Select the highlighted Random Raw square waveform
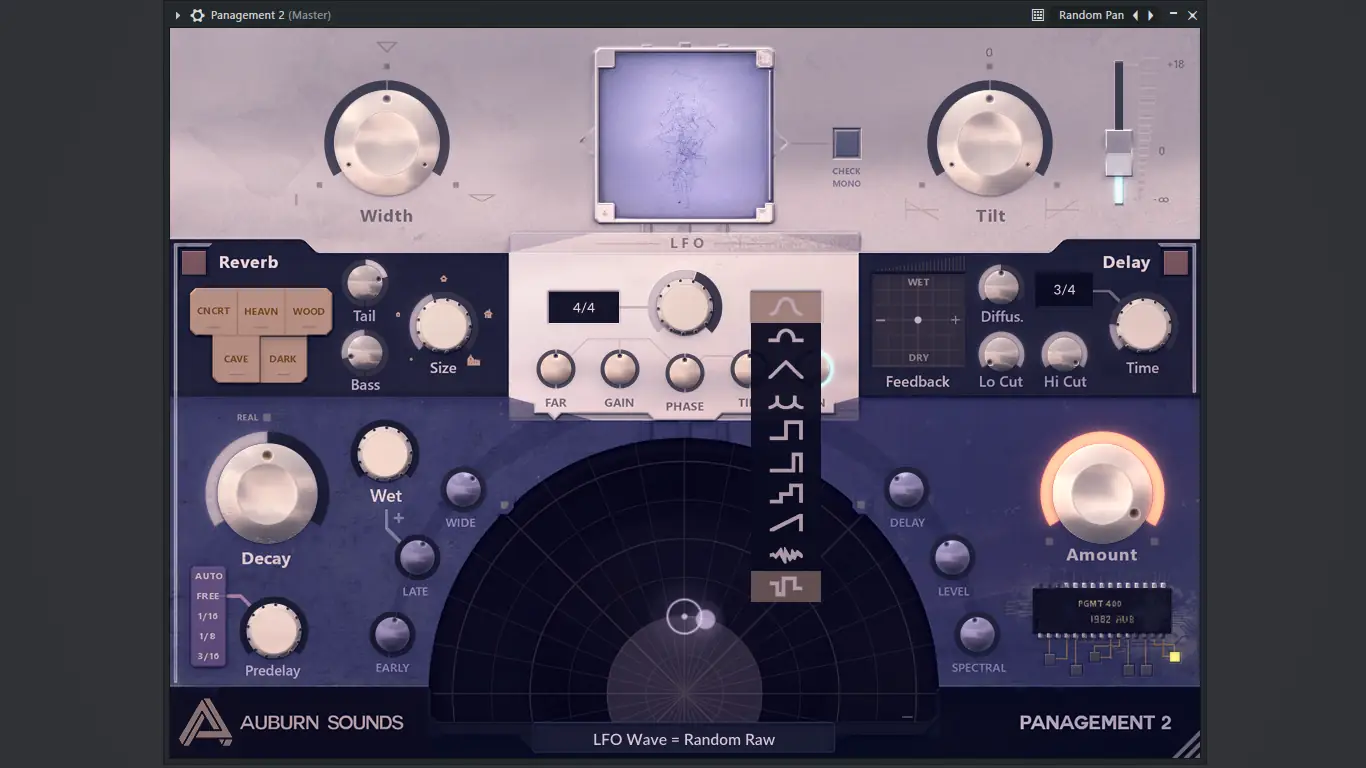Viewport: 1366px width, 768px height. click(786, 587)
